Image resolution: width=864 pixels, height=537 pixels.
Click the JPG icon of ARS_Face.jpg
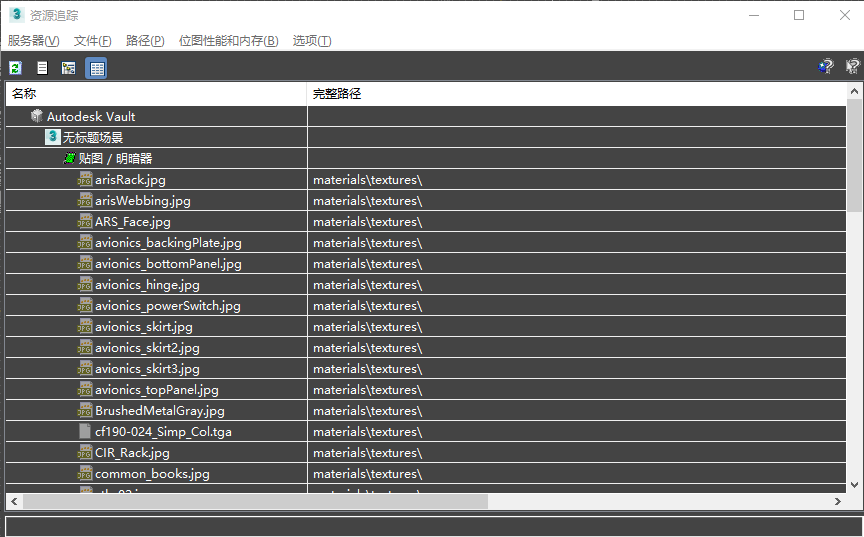pyautogui.click(x=85, y=221)
